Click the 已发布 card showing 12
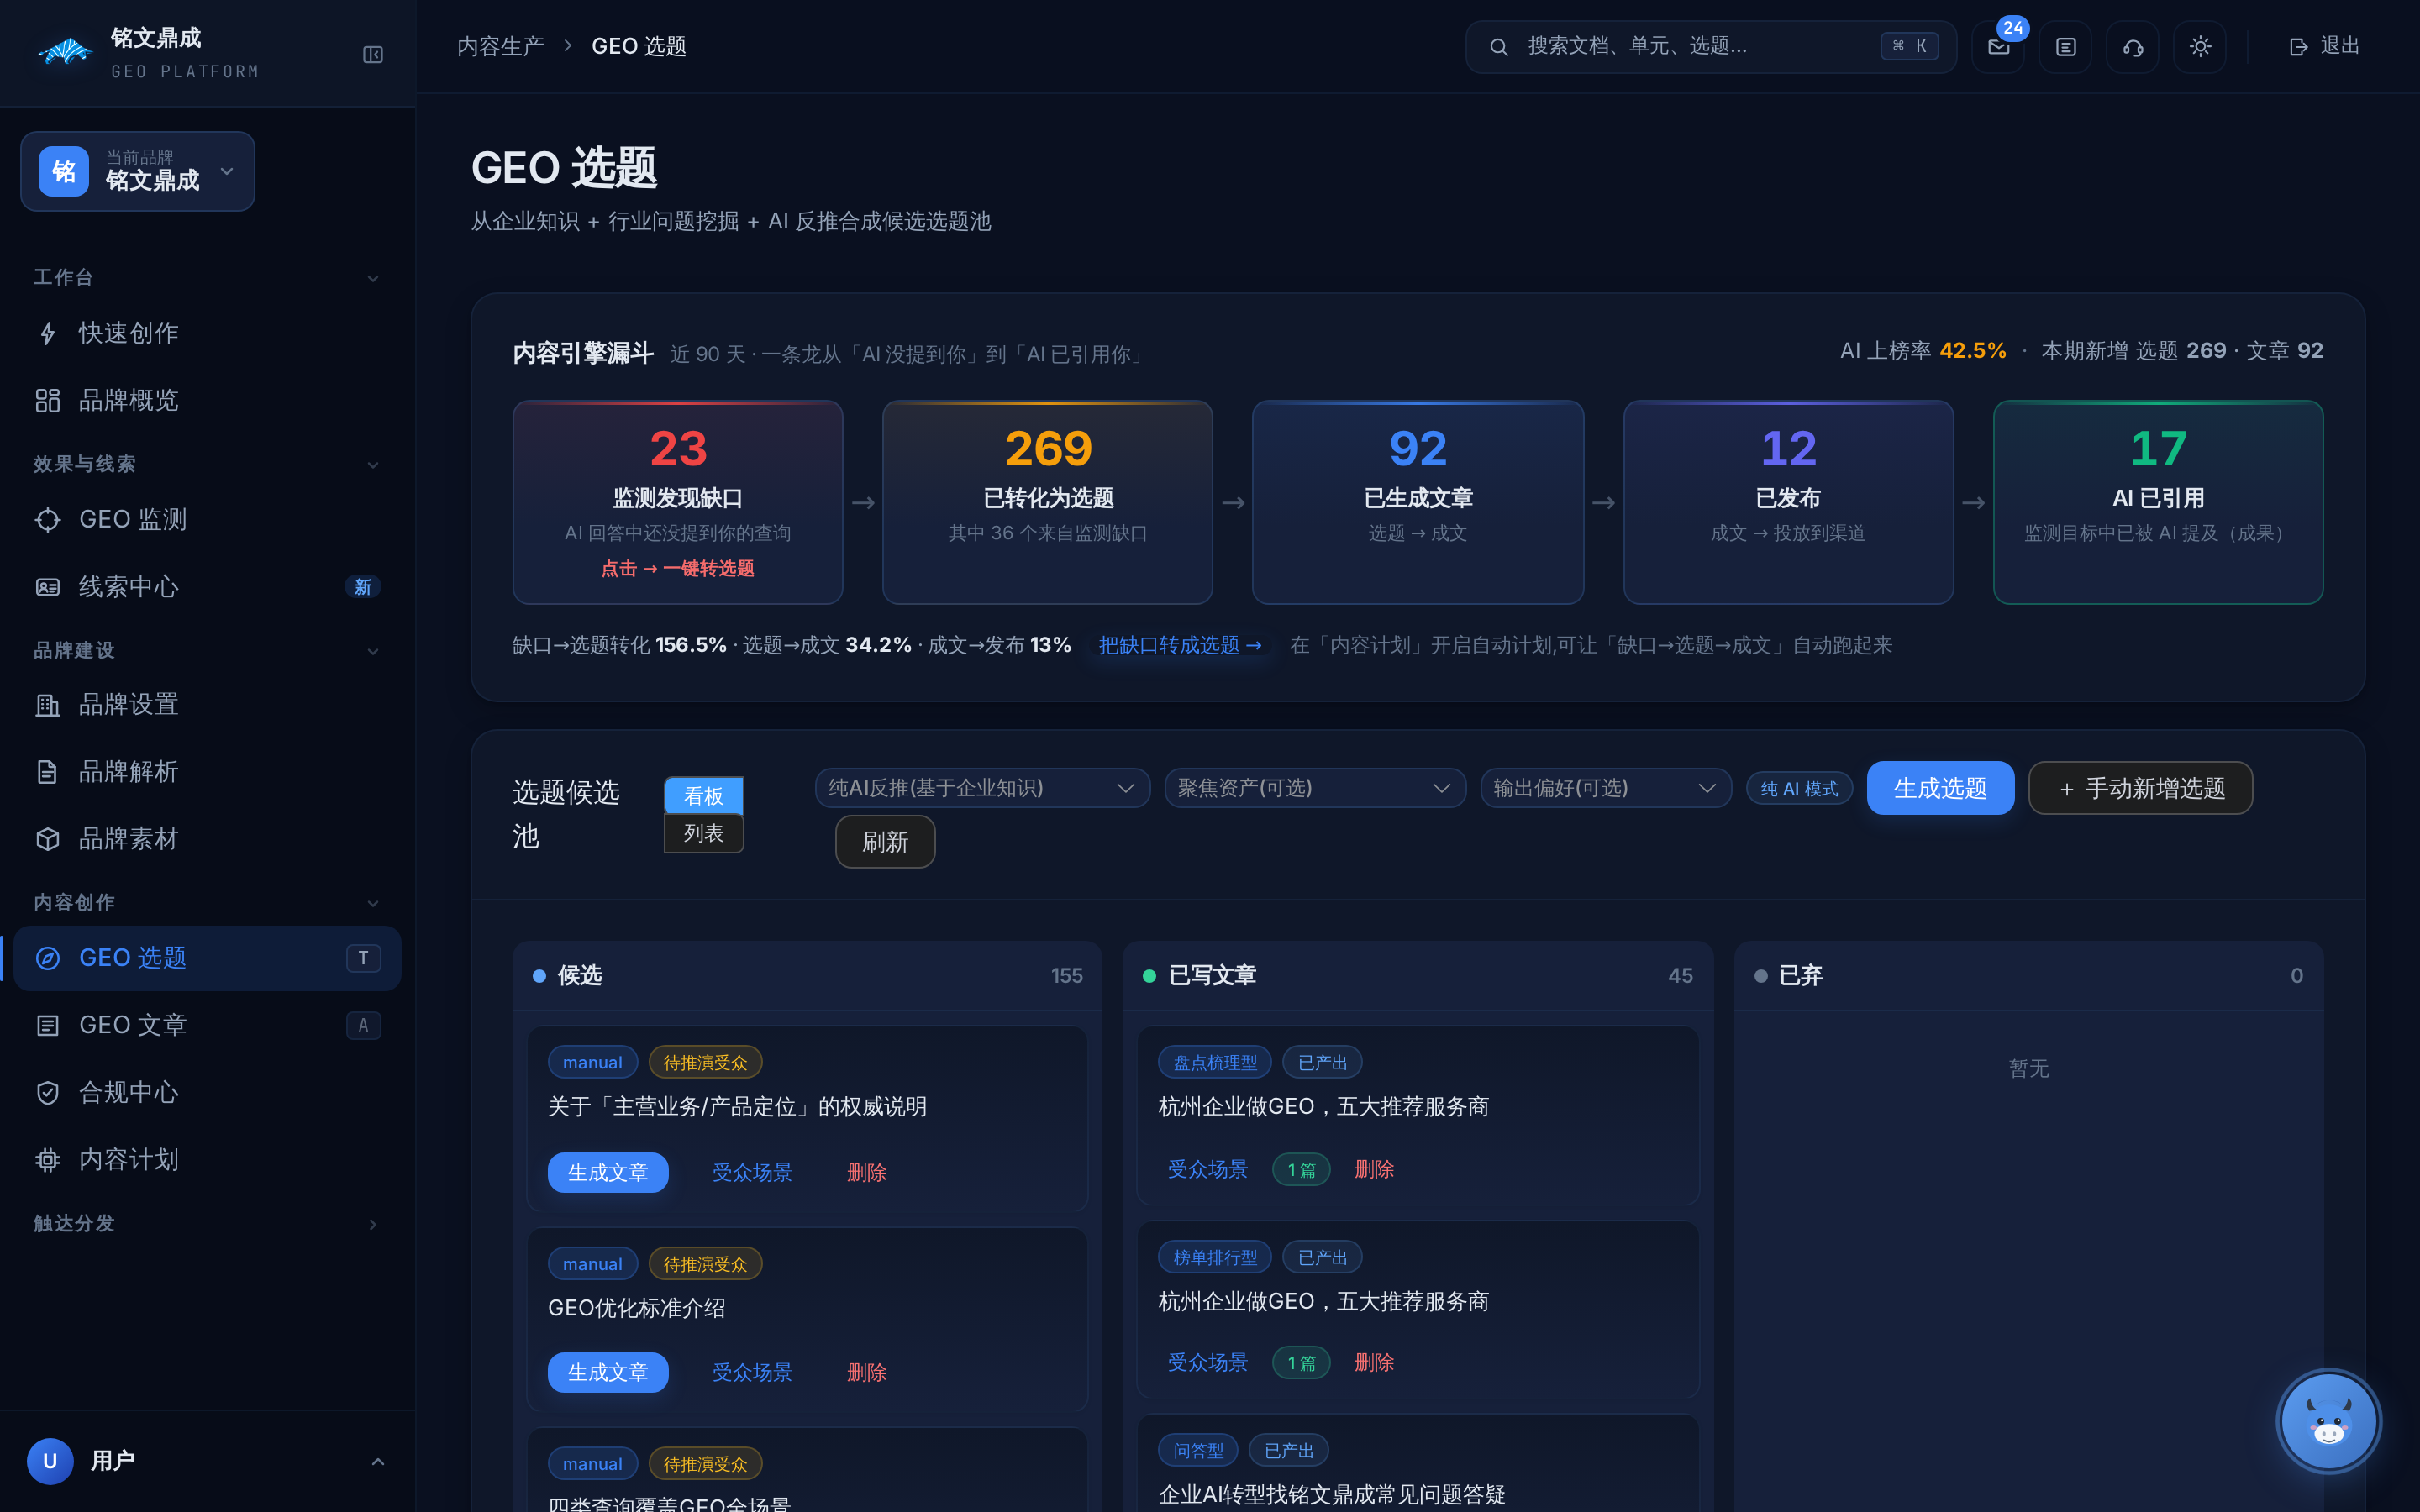 1788,502
